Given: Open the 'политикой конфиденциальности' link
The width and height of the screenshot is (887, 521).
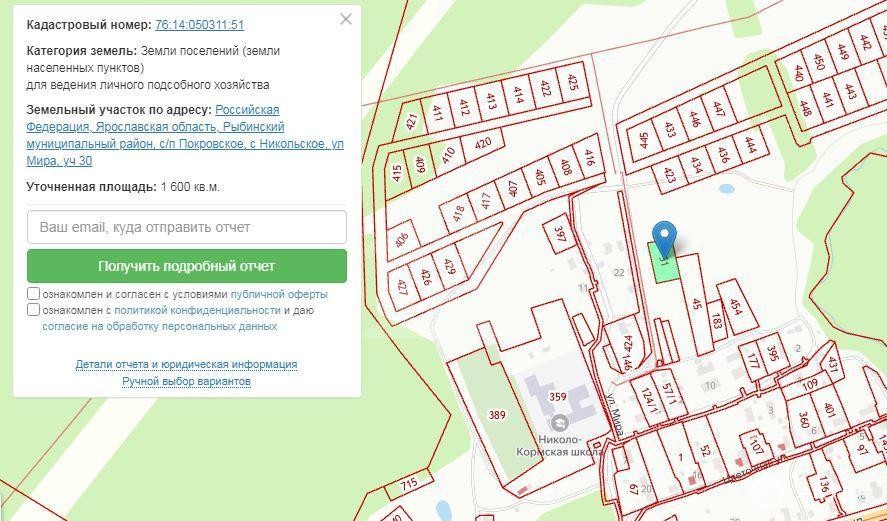Looking at the screenshot, I should point(197,311).
